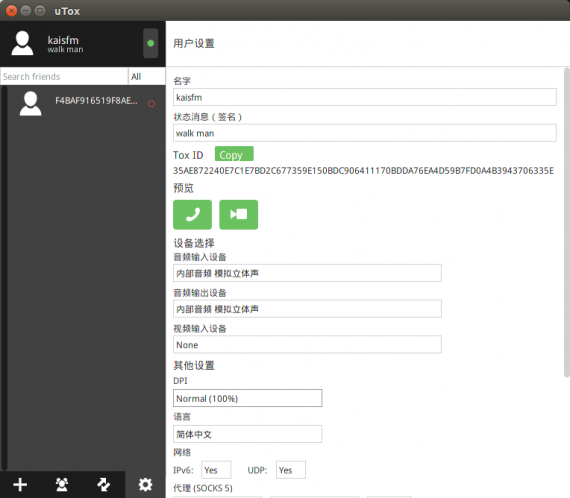Start the audio call preview button
This screenshot has height=498, width=570.
click(x=192, y=214)
